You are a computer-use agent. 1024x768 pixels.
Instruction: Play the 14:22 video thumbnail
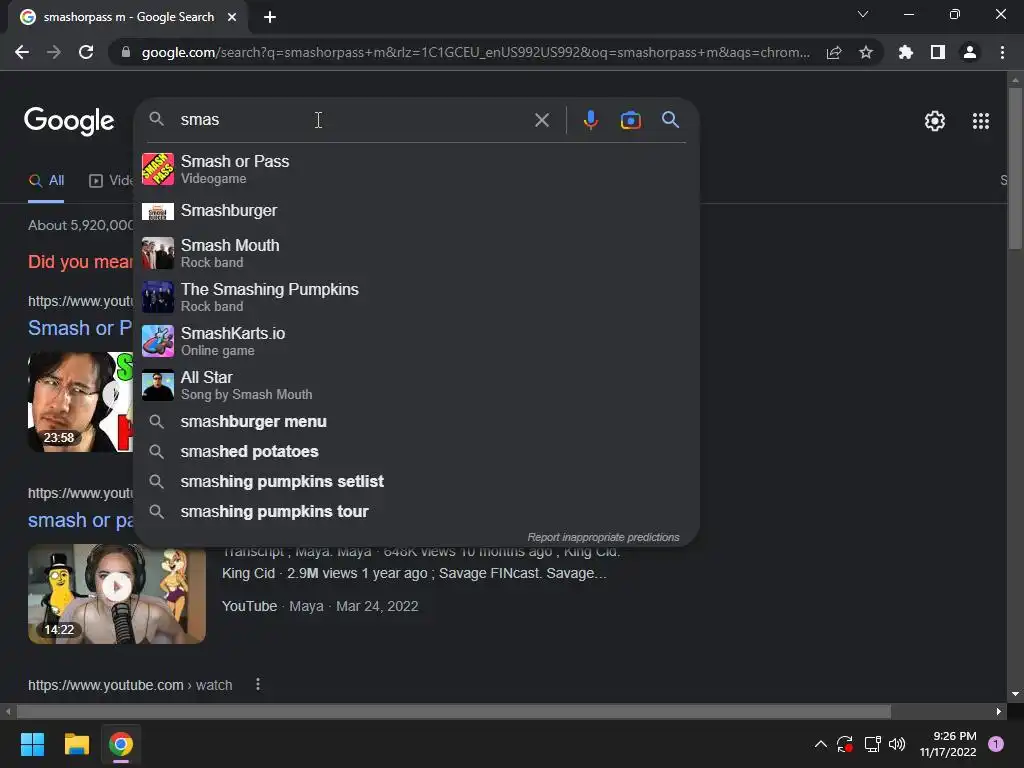(117, 594)
